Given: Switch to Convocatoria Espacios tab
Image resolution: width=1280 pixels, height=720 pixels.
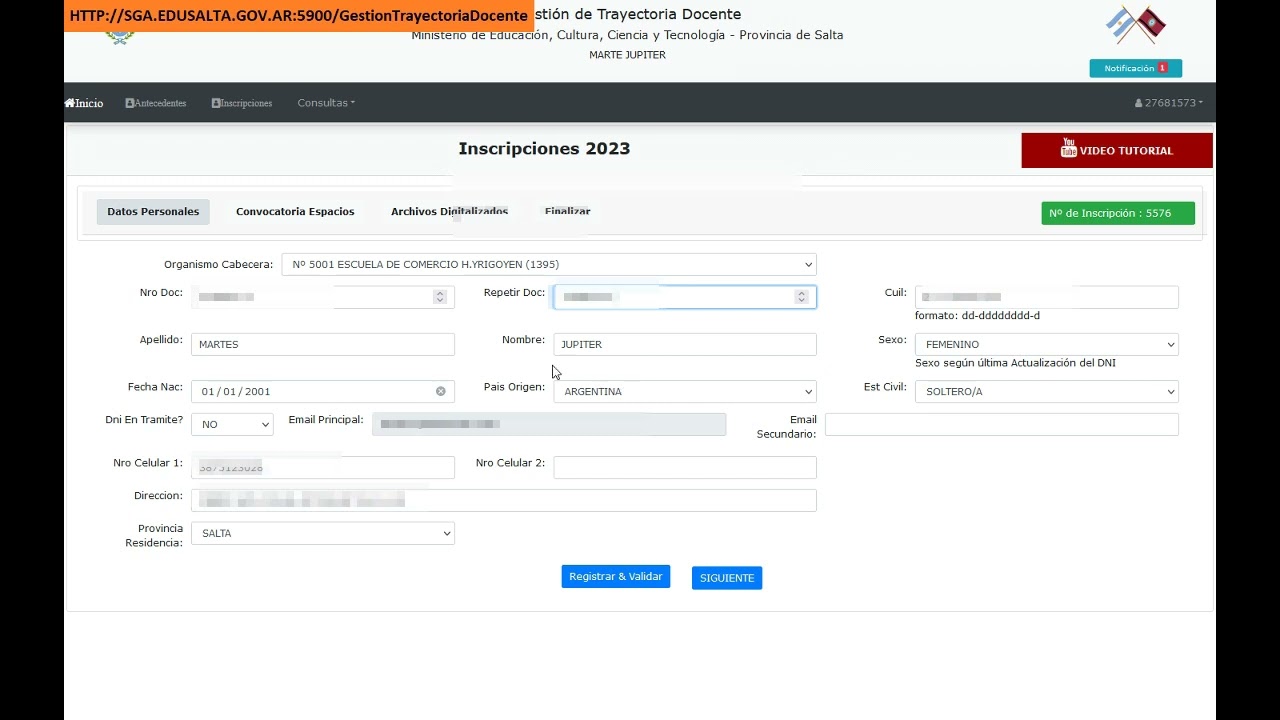Looking at the screenshot, I should point(295,211).
